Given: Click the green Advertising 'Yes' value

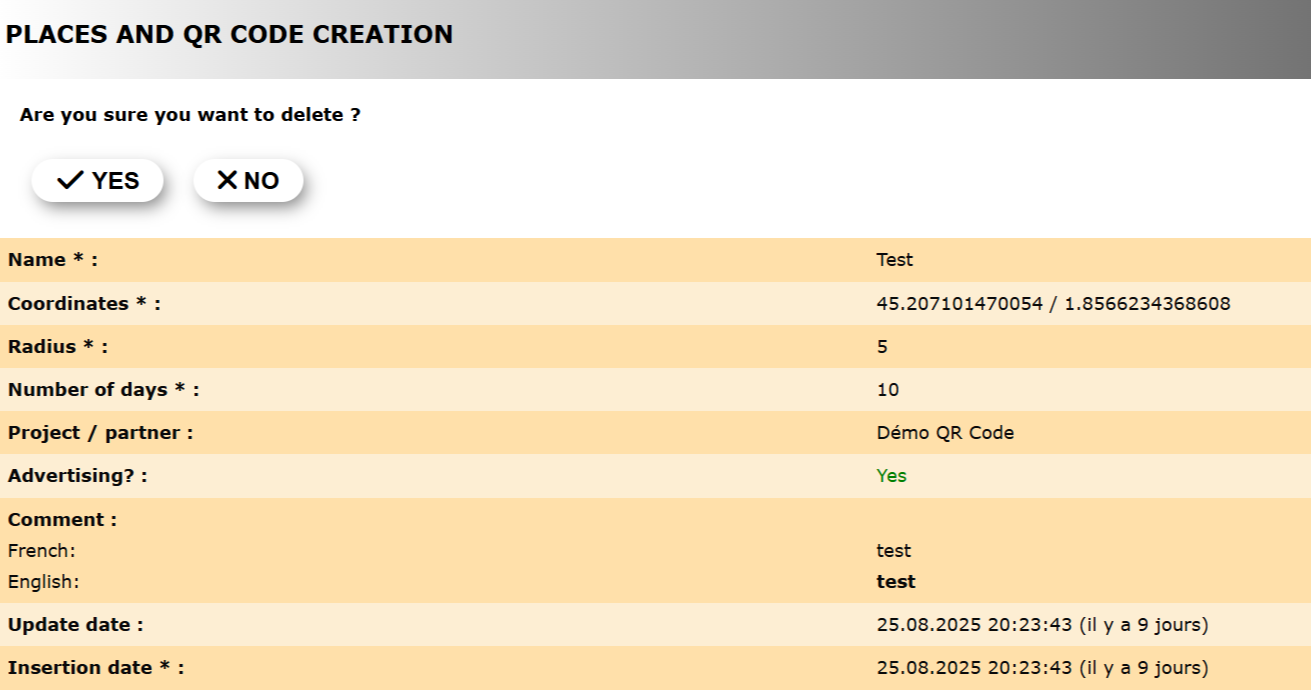Looking at the screenshot, I should (891, 476).
